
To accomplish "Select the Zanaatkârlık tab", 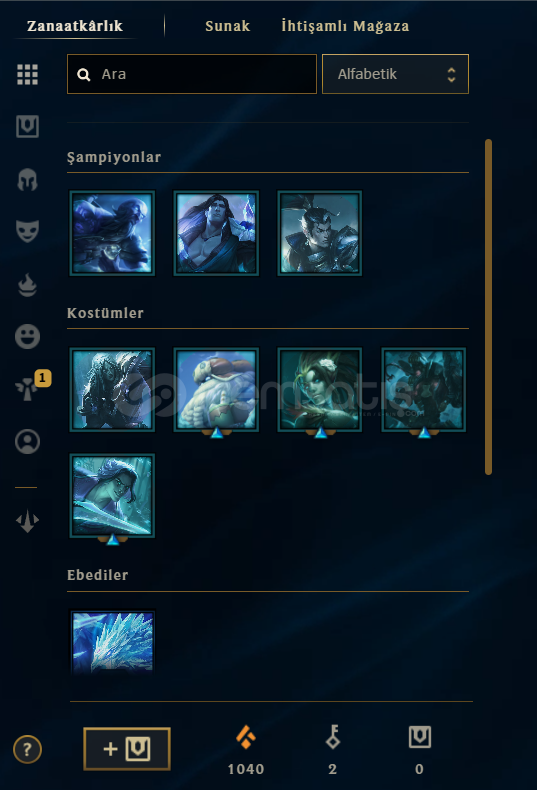I will pos(75,26).
